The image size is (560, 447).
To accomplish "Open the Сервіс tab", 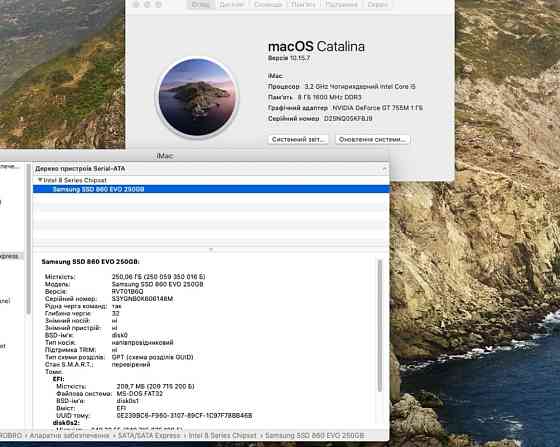I will [377, 5].
